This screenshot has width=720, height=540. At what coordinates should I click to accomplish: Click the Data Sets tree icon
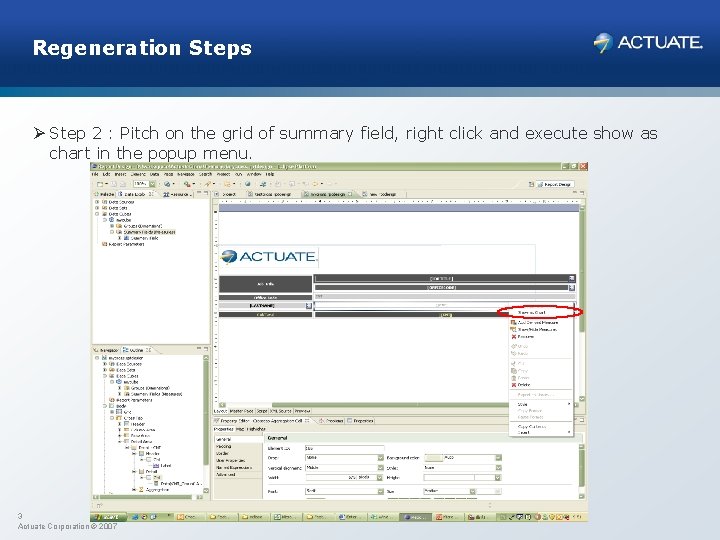point(104,208)
